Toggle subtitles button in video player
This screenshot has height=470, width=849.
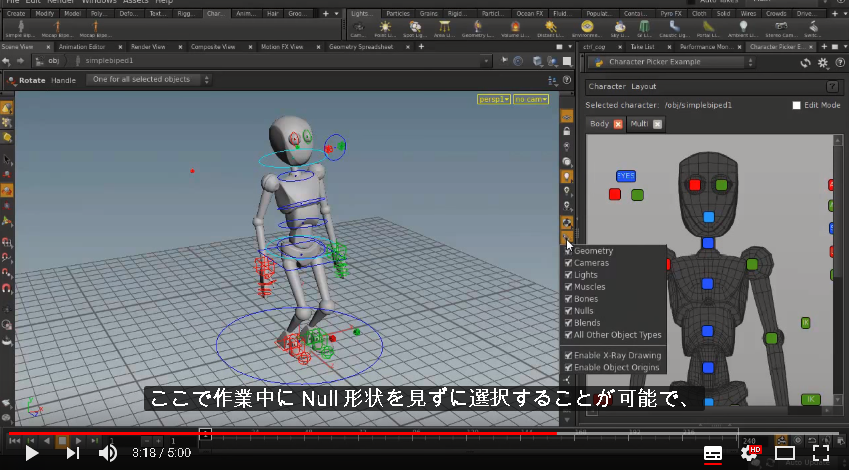[x=713, y=453]
